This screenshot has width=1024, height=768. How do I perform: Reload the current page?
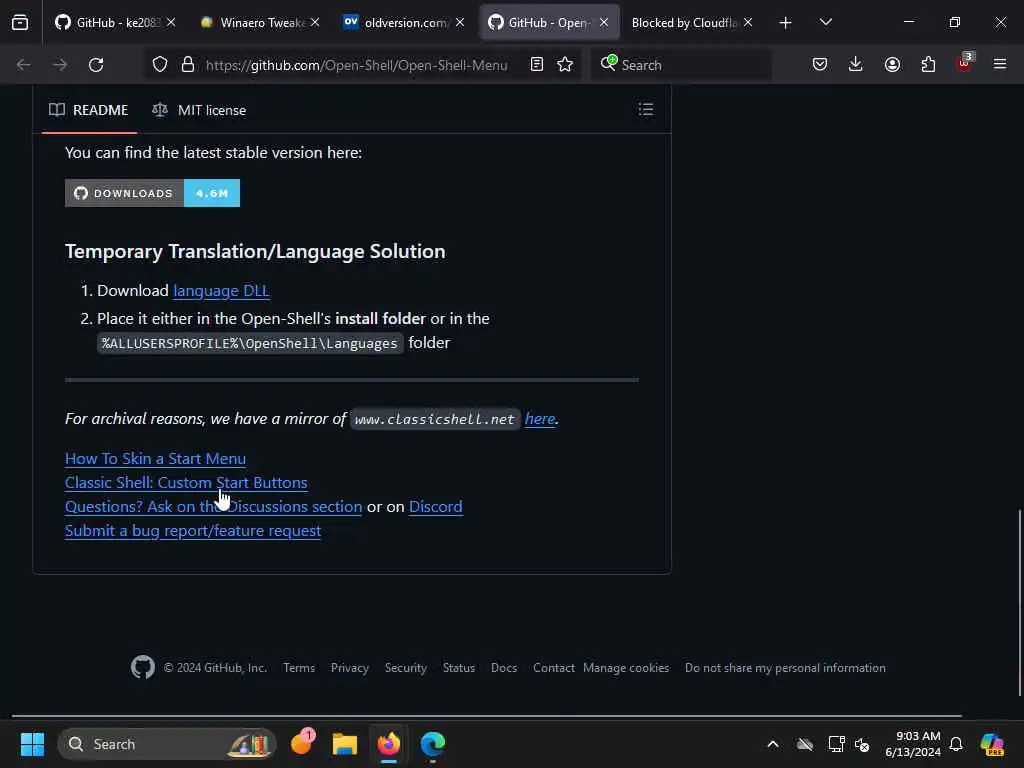click(x=96, y=65)
